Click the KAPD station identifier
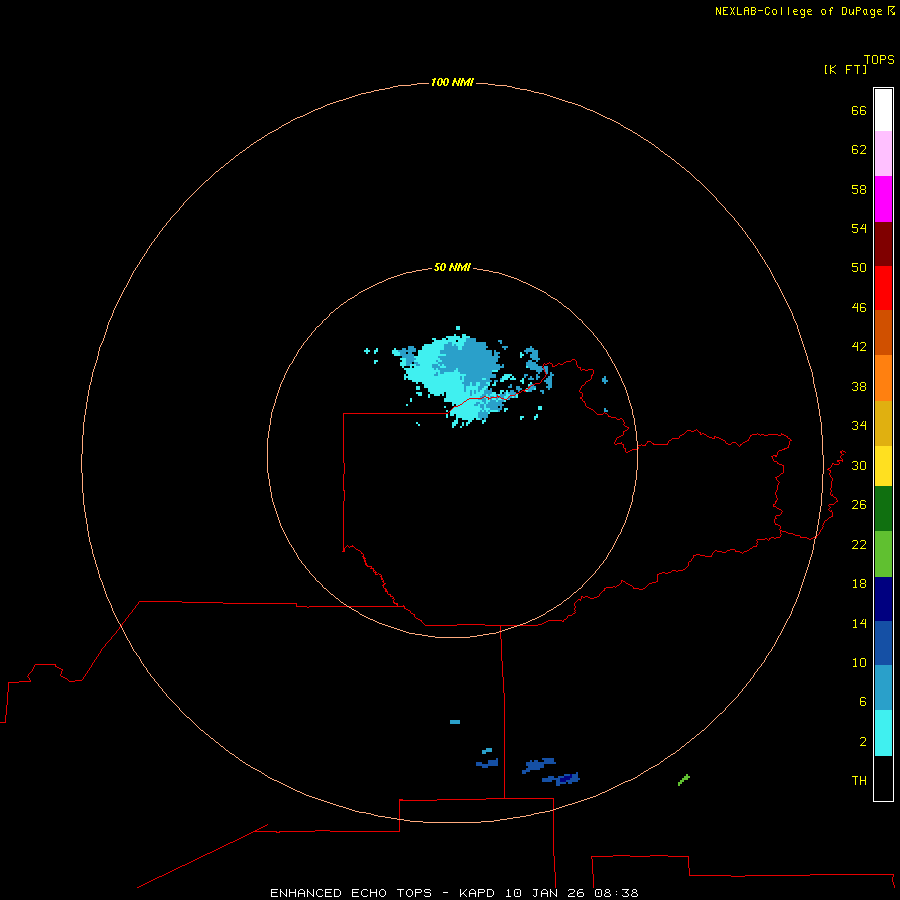The height and width of the screenshot is (900, 900). pos(476,893)
